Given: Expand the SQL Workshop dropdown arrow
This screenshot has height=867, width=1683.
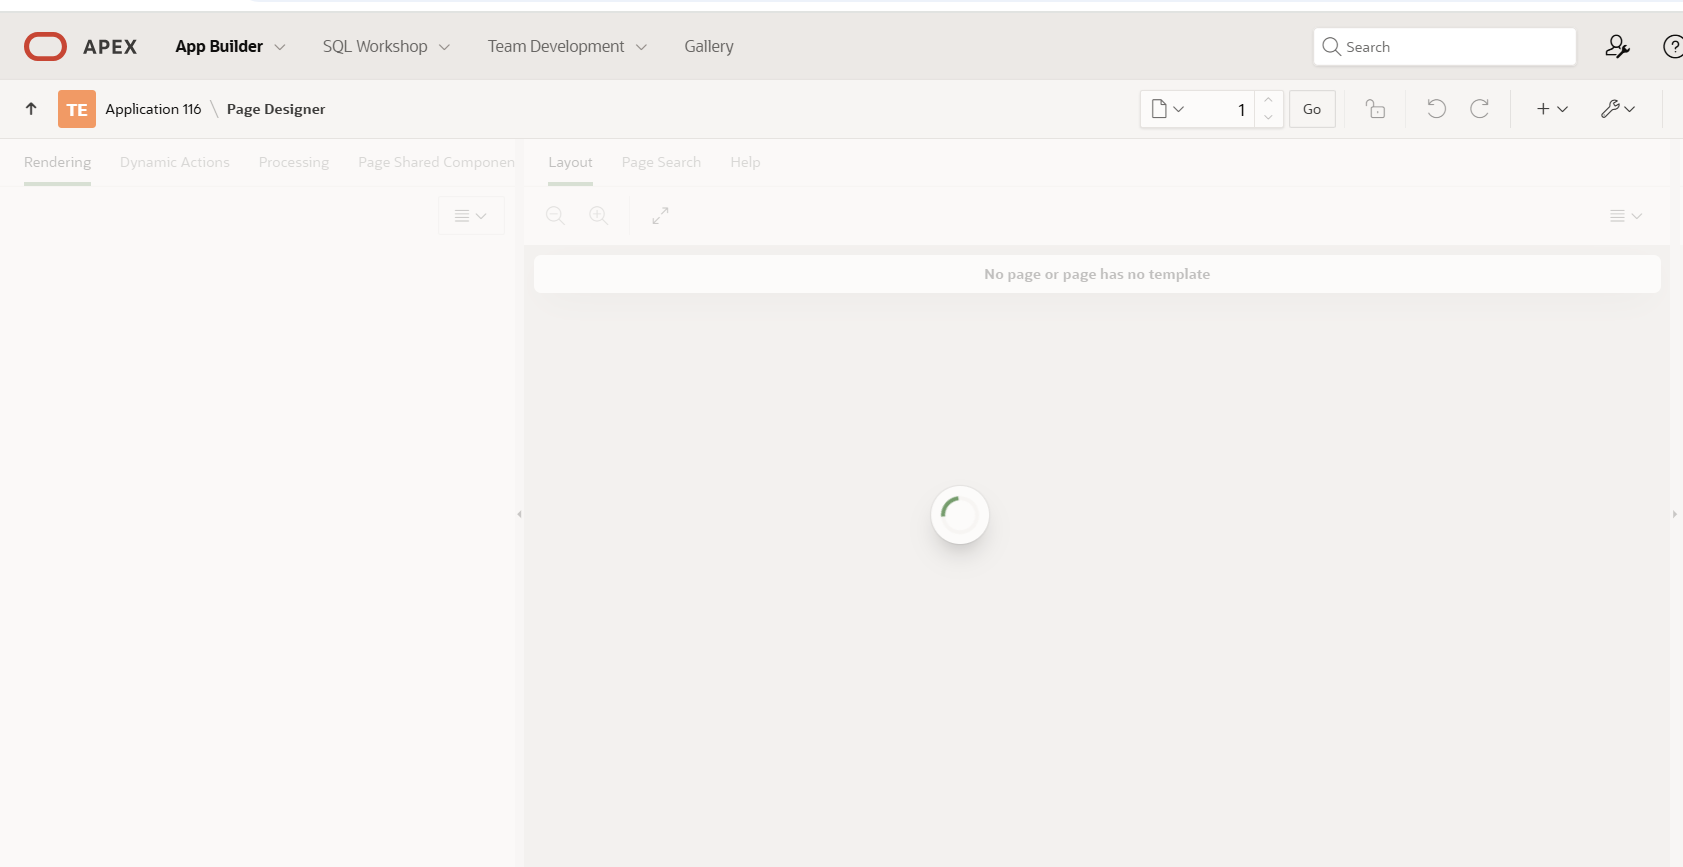Looking at the screenshot, I should (x=445, y=47).
